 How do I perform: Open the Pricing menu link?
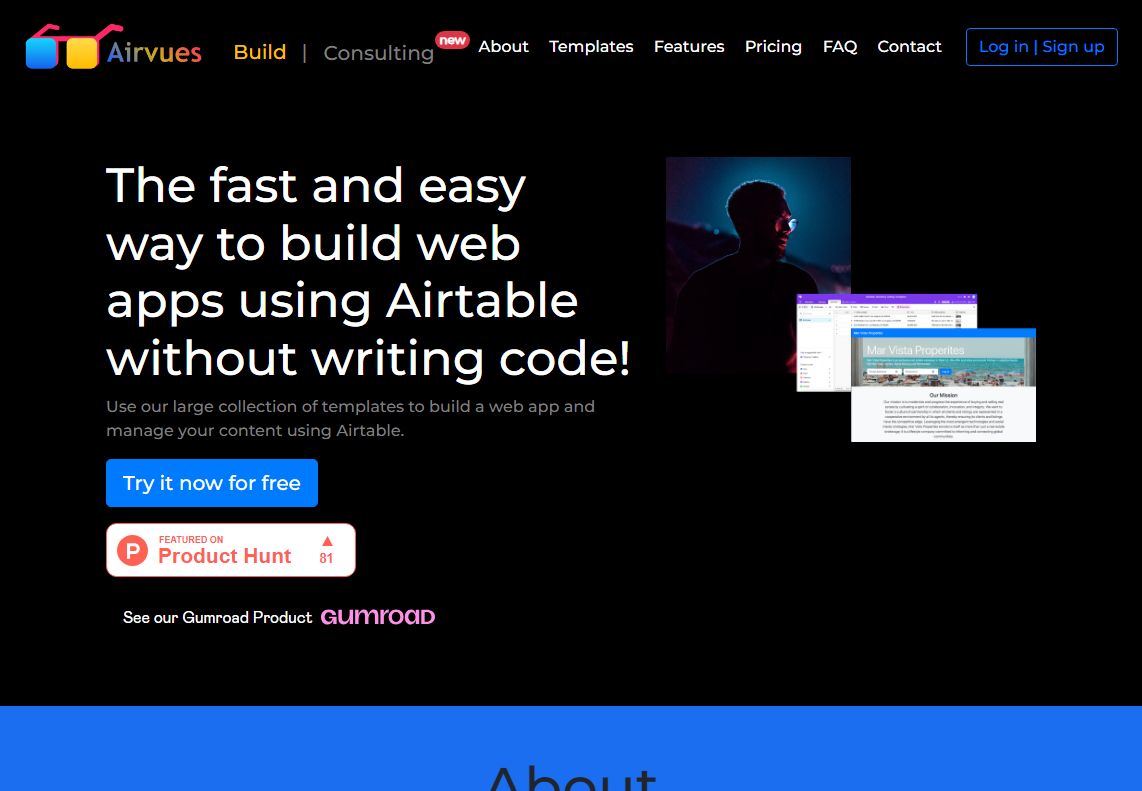773,47
